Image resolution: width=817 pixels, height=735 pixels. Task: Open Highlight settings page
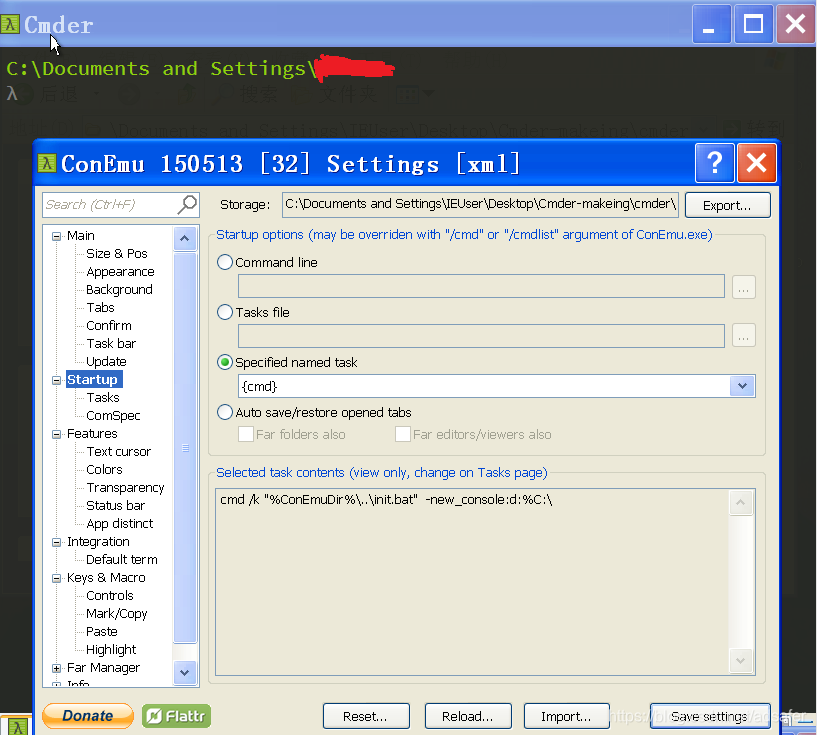pyautogui.click(x=111, y=650)
